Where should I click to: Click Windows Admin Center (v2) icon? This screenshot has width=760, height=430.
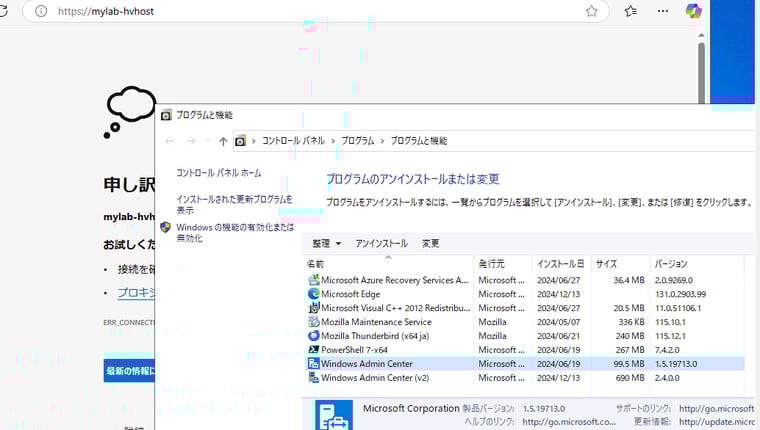314,378
